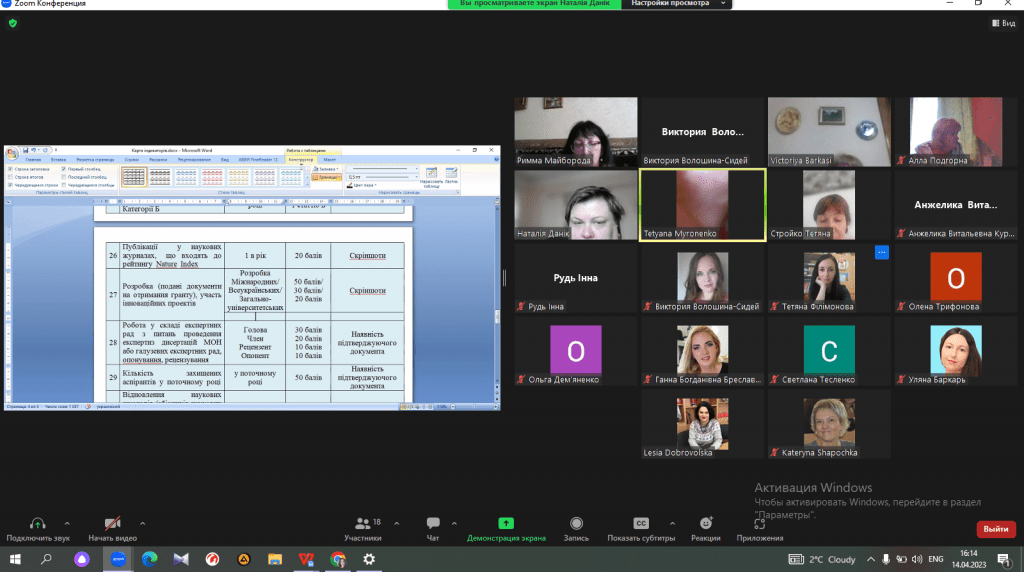Open the Приложения apps icon

[x=759, y=523]
